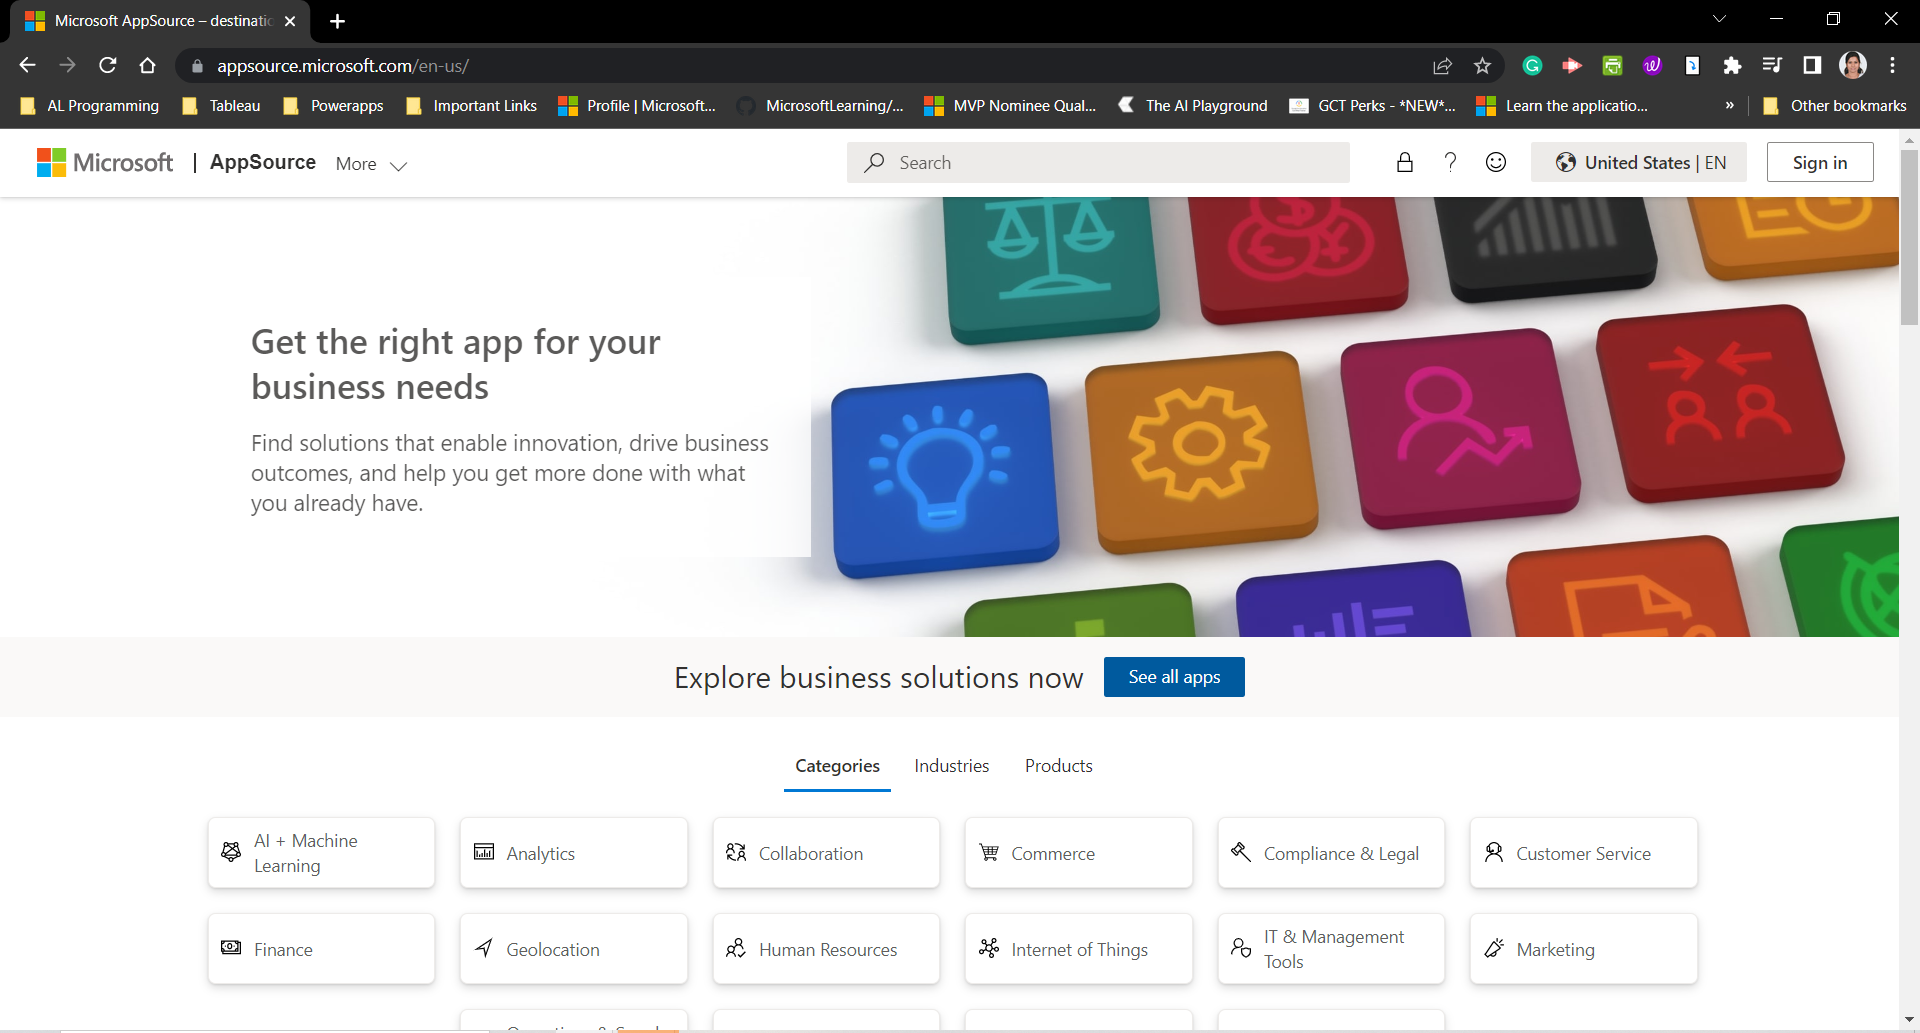Open the Geolocation category

point(574,949)
